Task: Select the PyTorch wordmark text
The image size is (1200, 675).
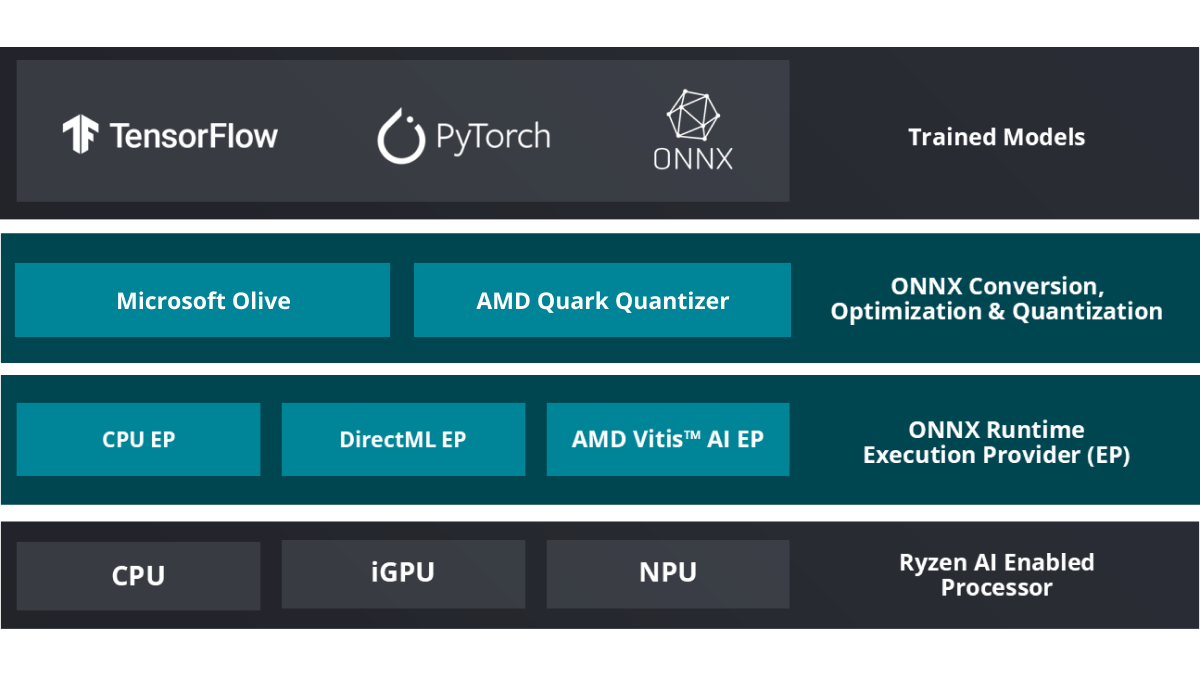Action: (x=492, y=136)
